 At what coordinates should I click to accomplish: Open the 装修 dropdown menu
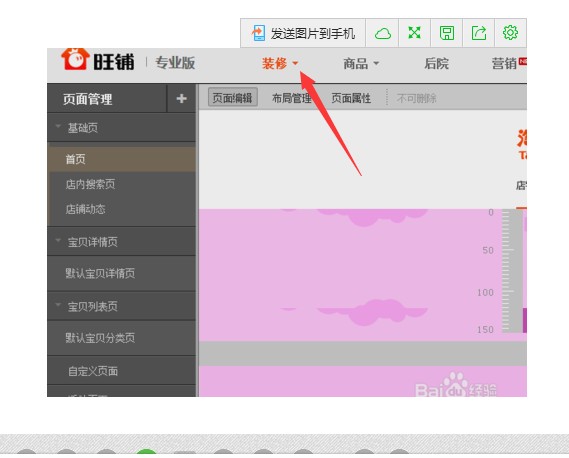[x=280, y=64]
